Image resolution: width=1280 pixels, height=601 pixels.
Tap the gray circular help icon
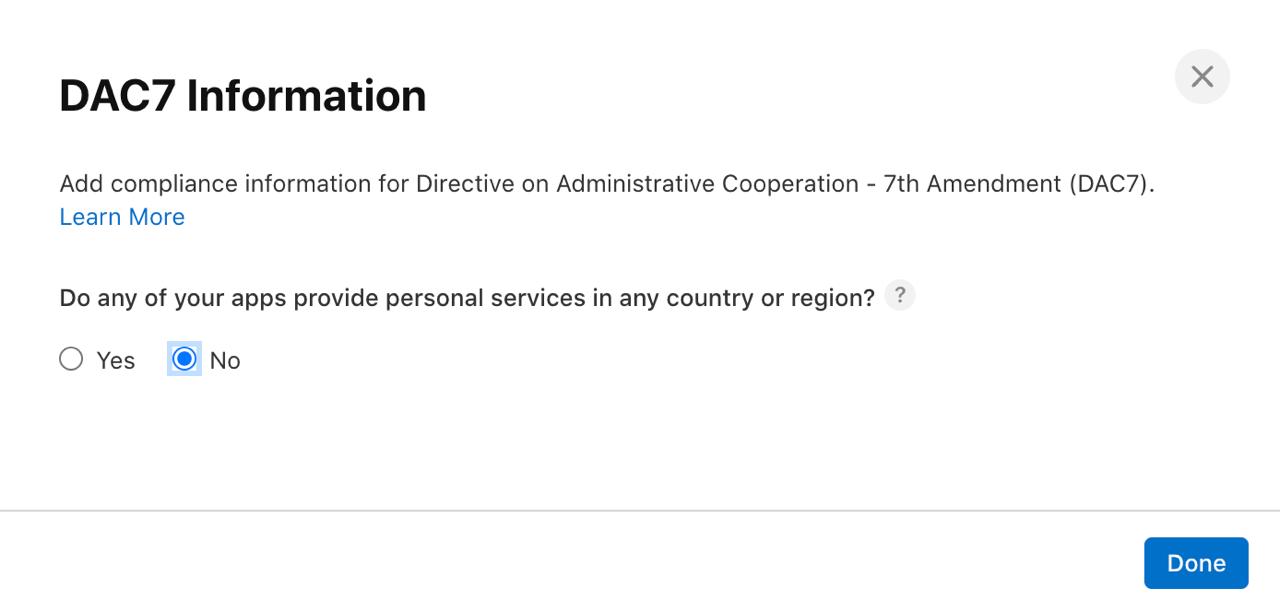900,296
